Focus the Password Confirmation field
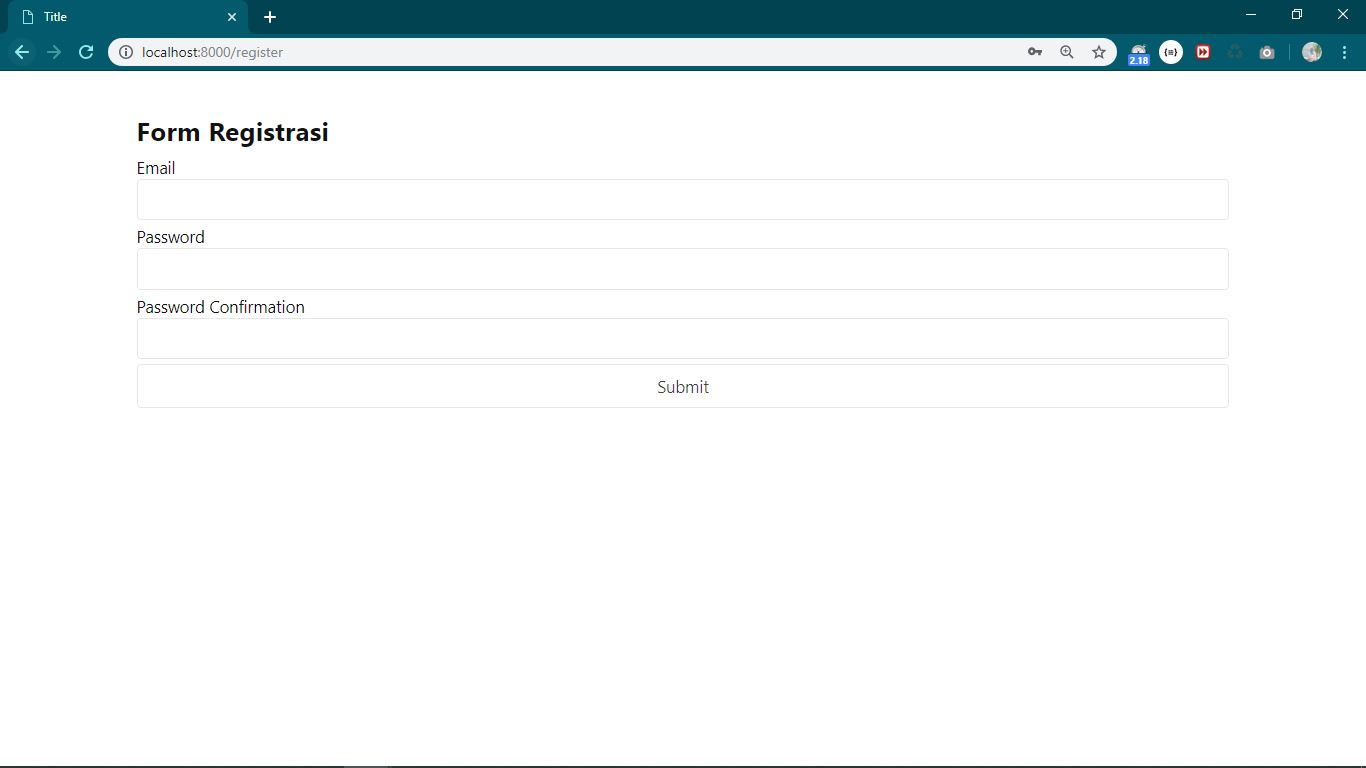The height and width of the screenshot is (768, 1366). click(683, 338)
